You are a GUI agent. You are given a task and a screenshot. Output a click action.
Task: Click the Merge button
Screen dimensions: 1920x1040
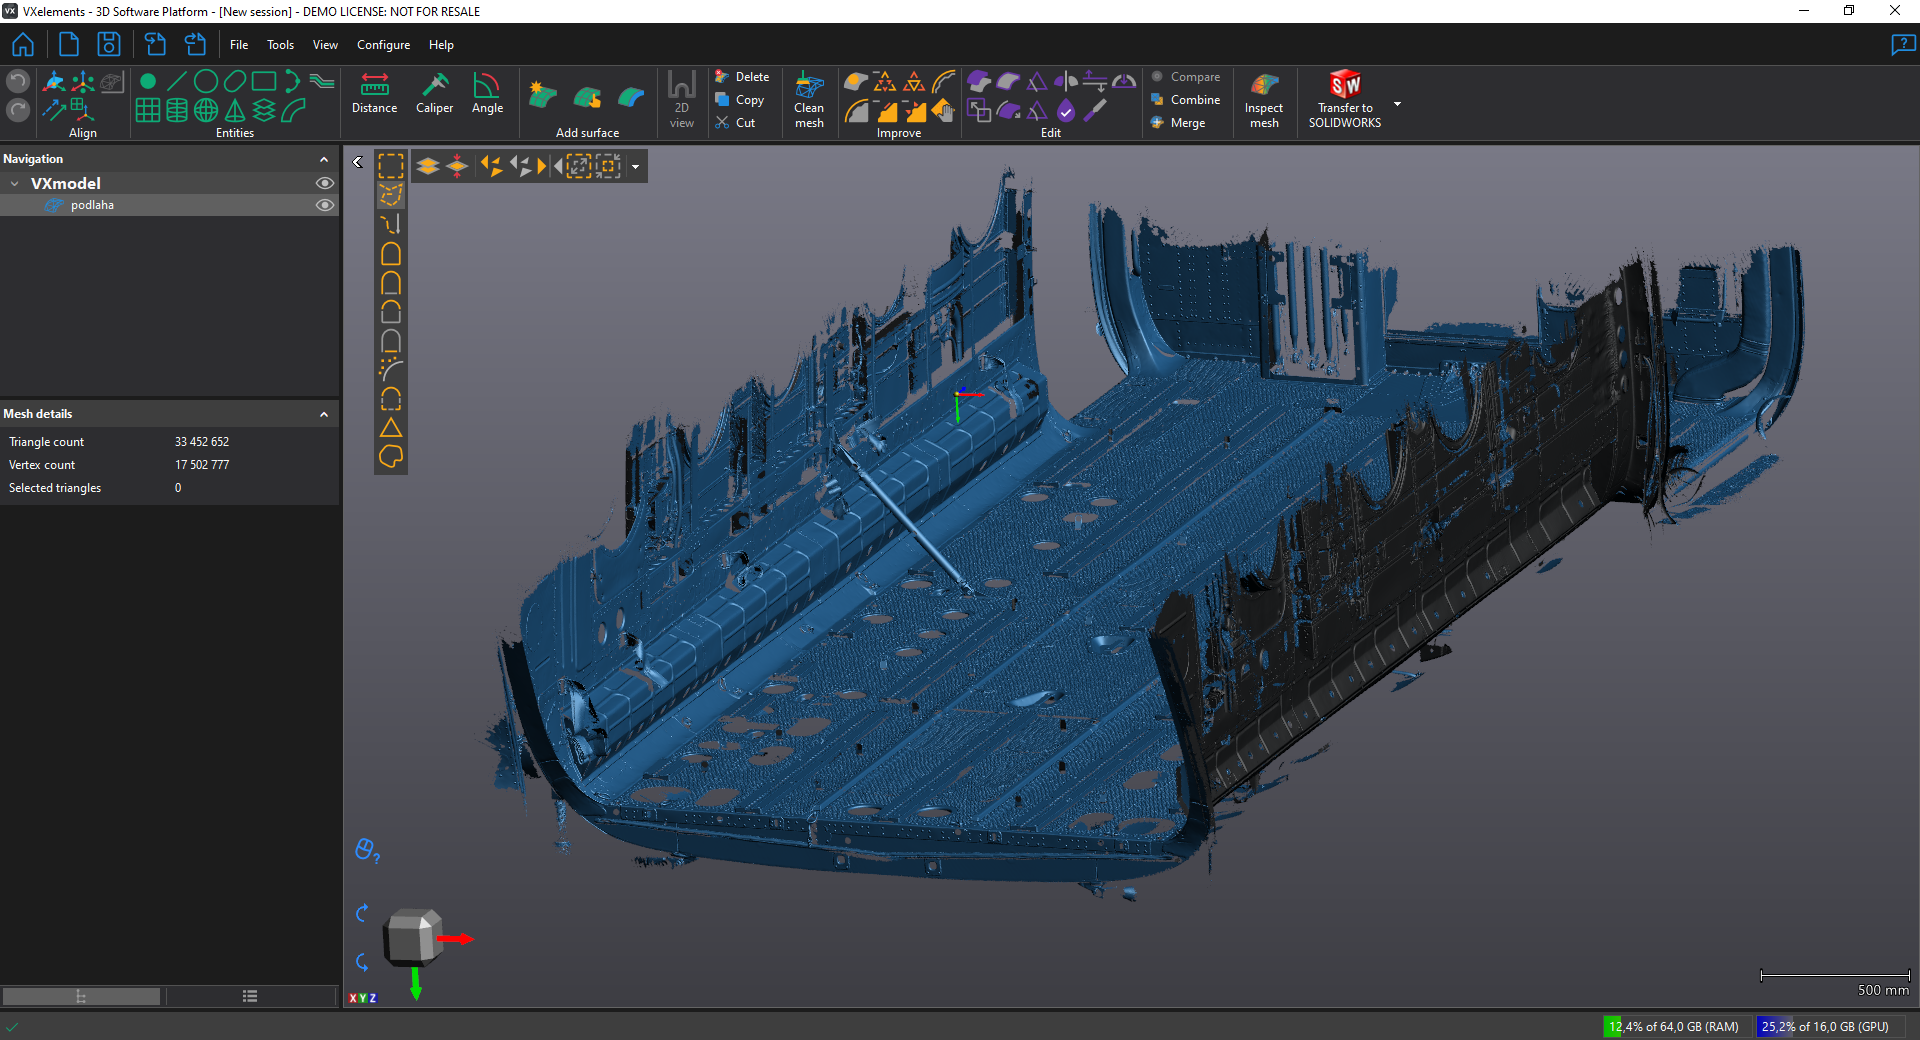1178,123
